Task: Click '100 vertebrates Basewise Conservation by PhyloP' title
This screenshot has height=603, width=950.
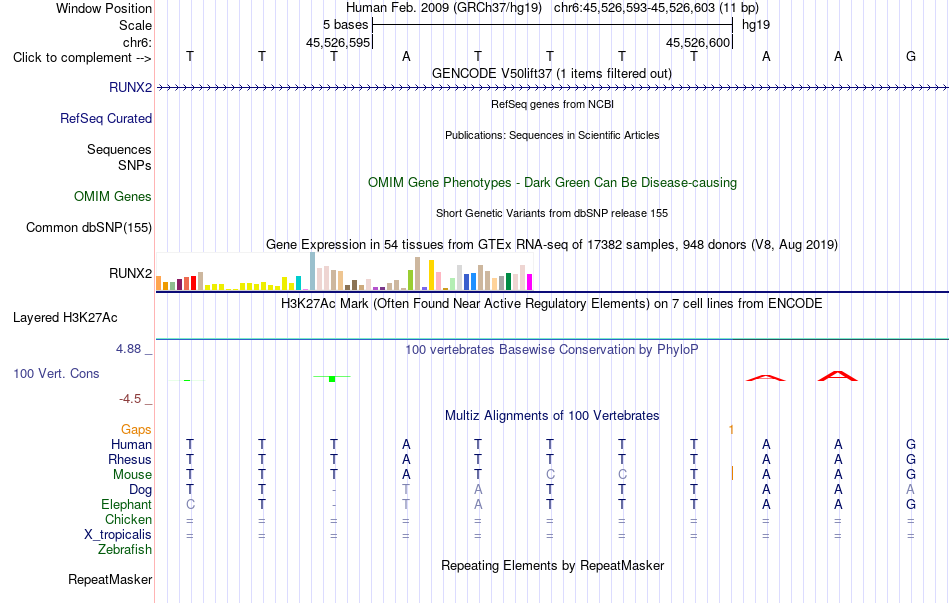Action: 552,349
